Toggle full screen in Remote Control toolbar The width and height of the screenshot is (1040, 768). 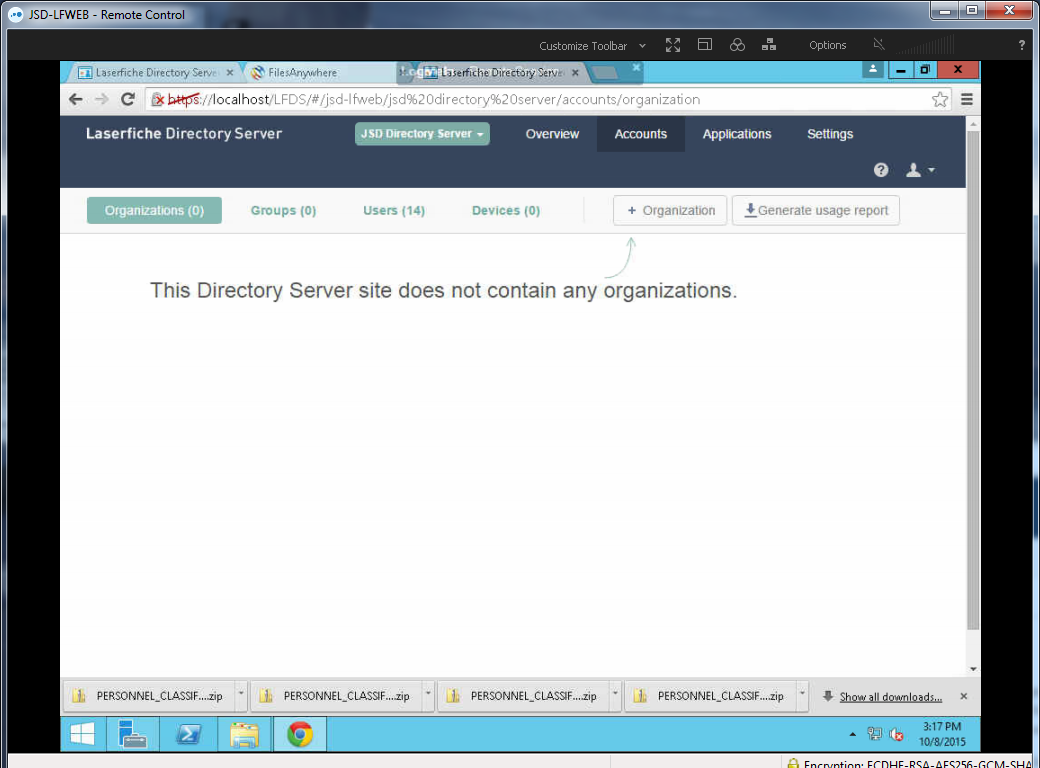click(673, 45)
